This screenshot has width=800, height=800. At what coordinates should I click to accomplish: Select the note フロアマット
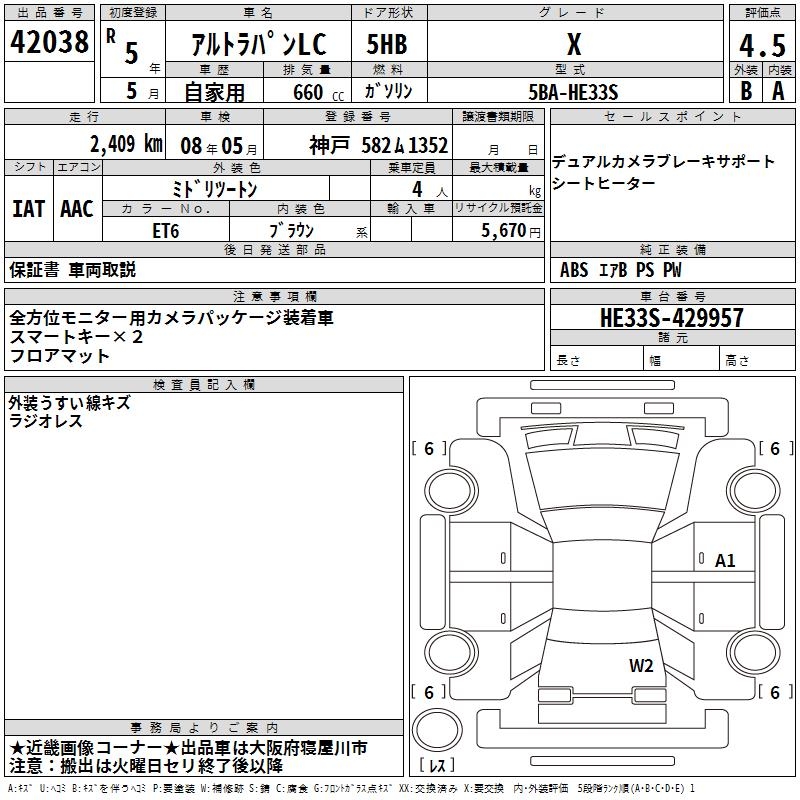coord(60,356)
